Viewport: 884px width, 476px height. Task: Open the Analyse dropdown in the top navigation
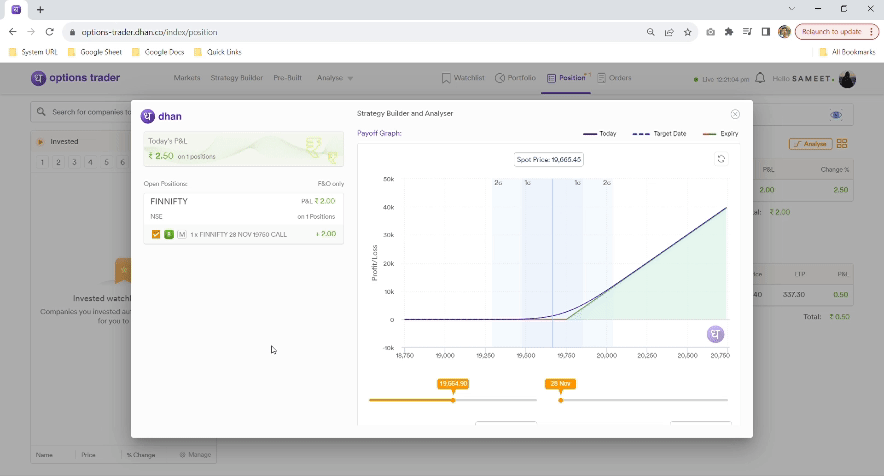tap(332, 78)
